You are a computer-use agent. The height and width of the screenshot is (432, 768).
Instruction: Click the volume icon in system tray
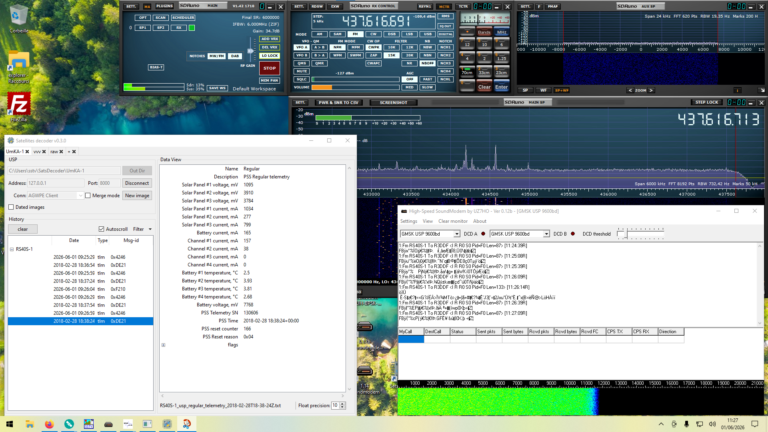click(712, 424)
